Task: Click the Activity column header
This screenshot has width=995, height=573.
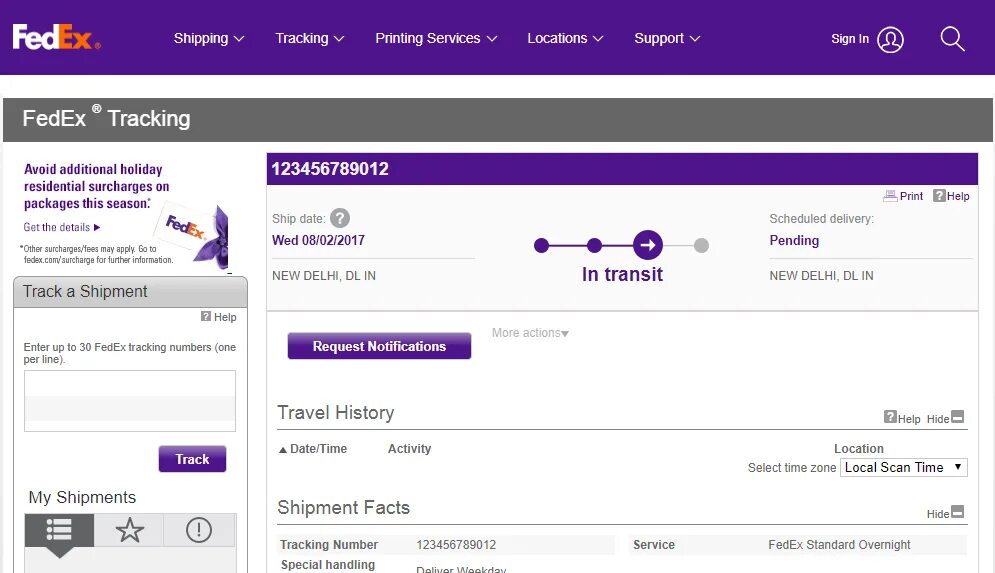Action: (x=409, y=449)
